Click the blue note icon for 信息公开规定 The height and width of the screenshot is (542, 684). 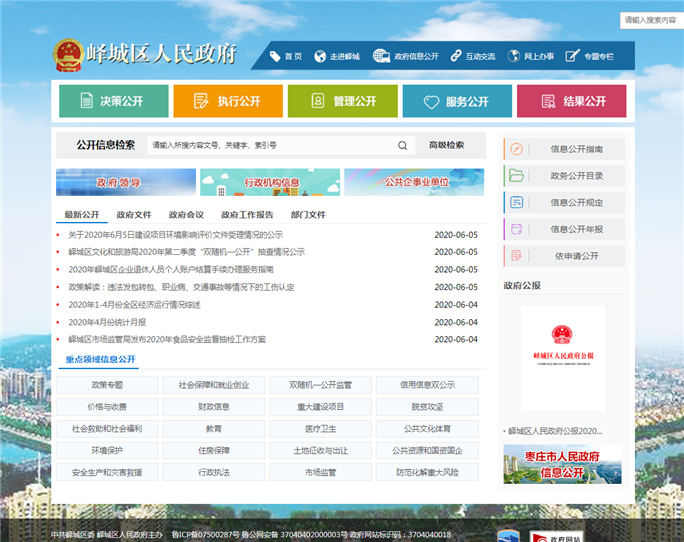(516, 202)
